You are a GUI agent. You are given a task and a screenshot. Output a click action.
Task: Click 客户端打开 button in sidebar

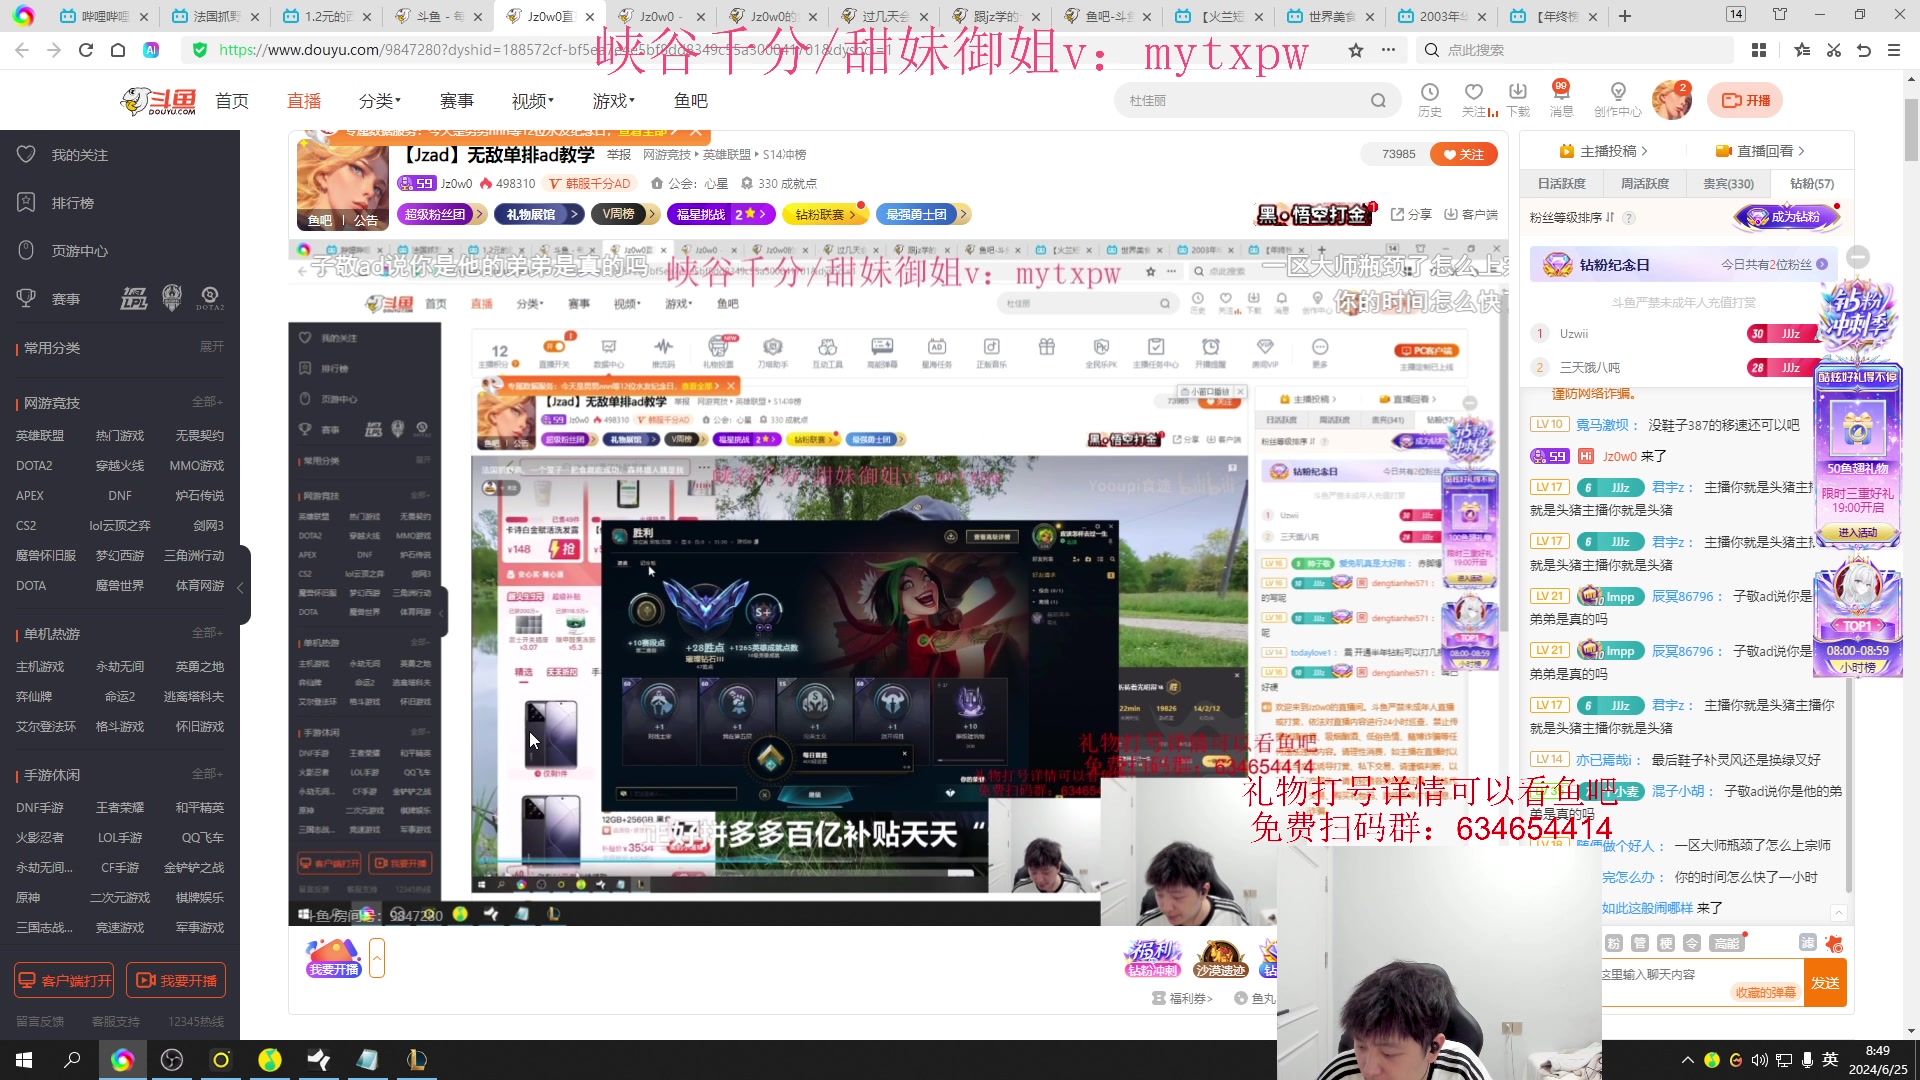click(x=64, y=981)
